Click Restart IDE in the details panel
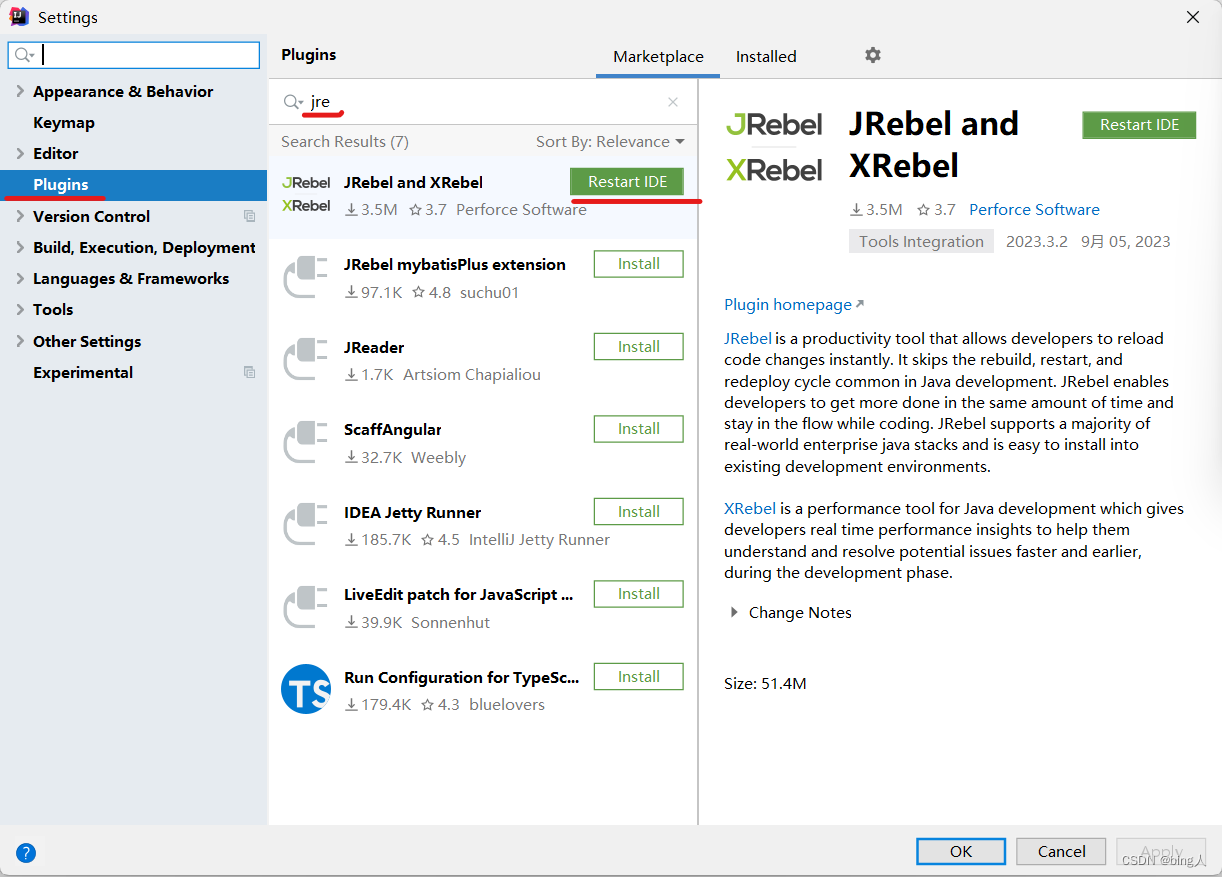 point(1139,125)
